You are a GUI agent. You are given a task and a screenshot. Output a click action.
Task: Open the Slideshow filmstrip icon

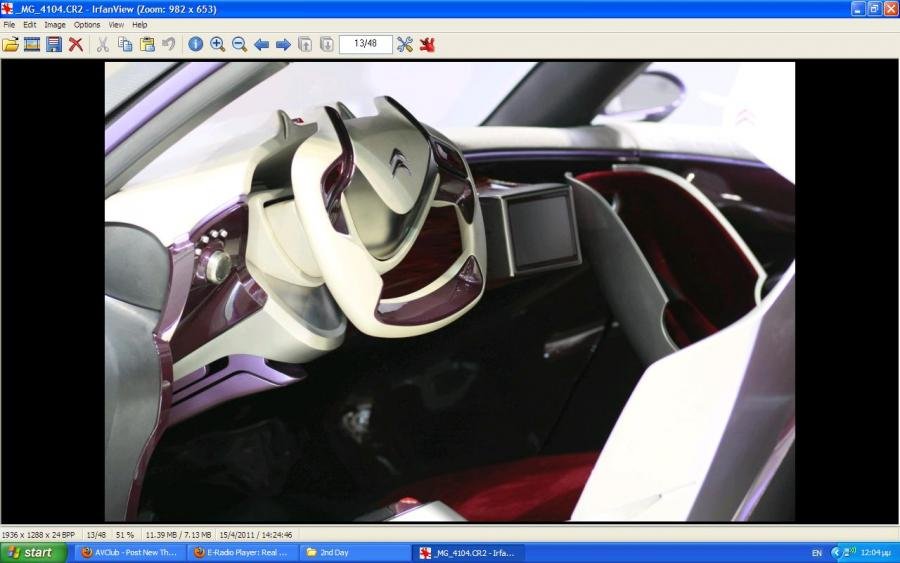click(x=32, y=44)
